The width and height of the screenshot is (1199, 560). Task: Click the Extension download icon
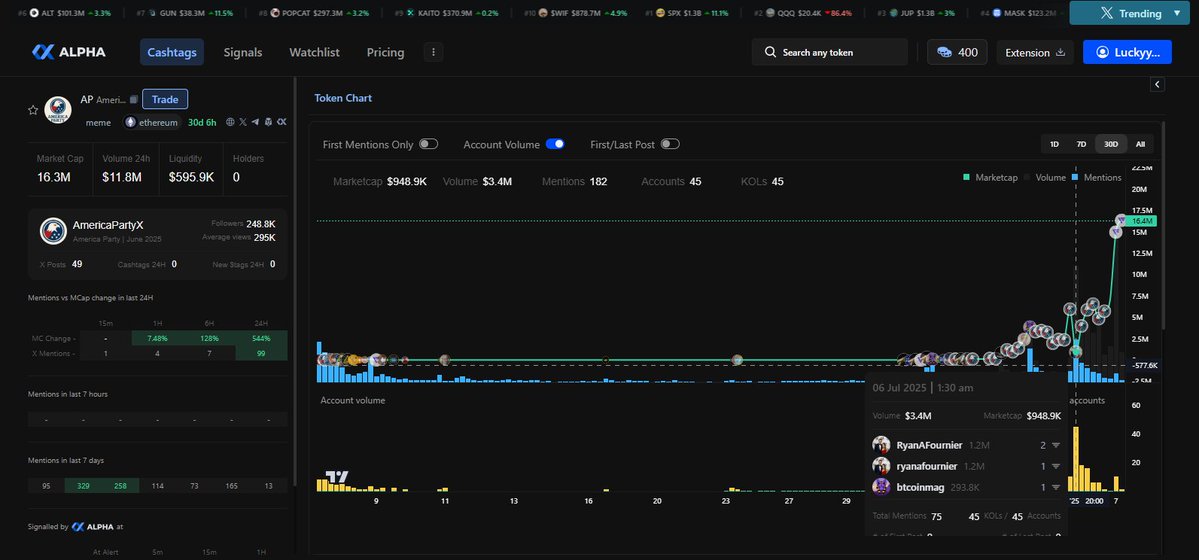1060,53
